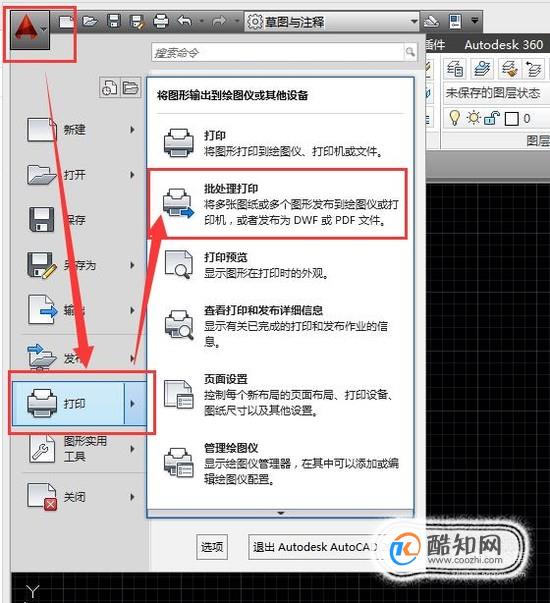This screenshot has height=603, width=550.
Task: Click the 退出 Autodesk AutoCAD button
Action: point(315,546)
